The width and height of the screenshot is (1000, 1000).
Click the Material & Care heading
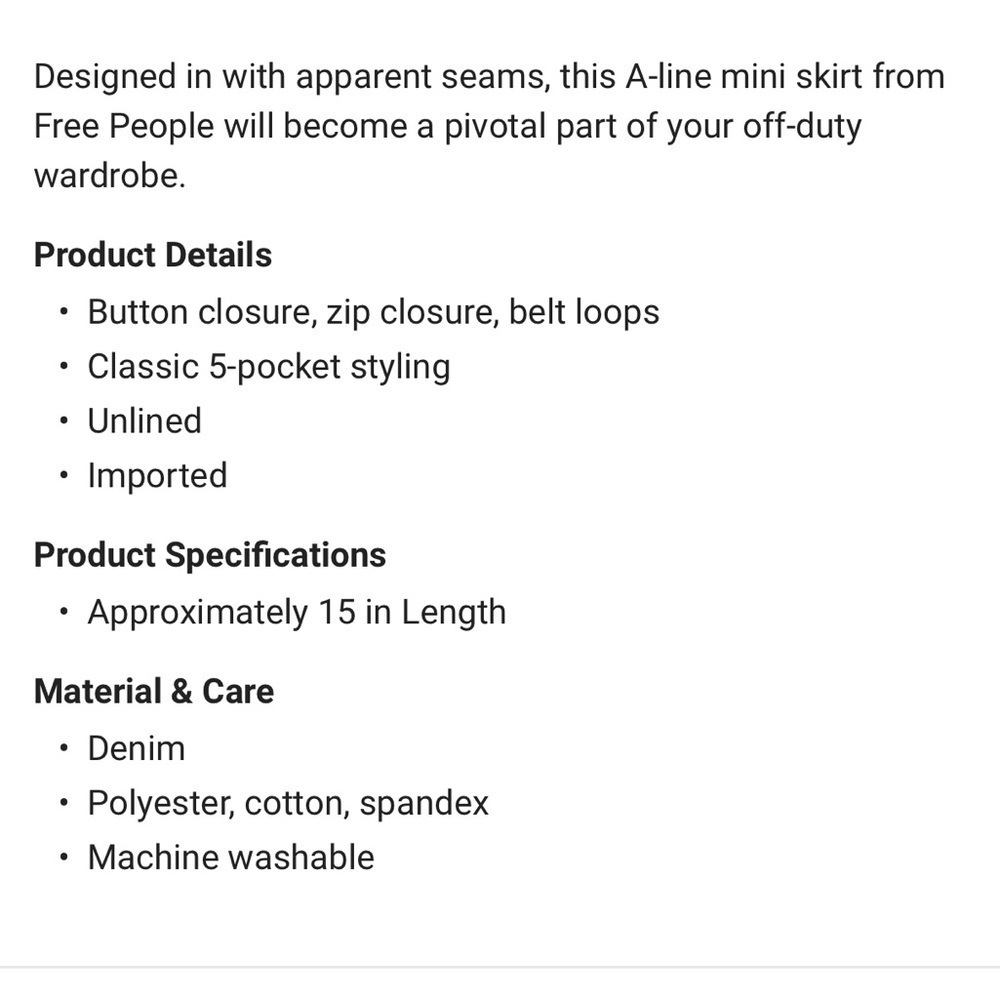pos(154,691)
